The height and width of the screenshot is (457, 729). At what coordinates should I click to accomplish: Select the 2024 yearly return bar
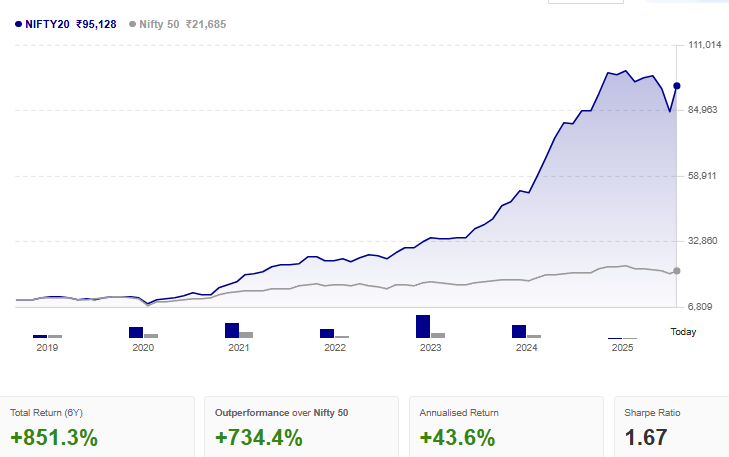click(x=526, y=331)
